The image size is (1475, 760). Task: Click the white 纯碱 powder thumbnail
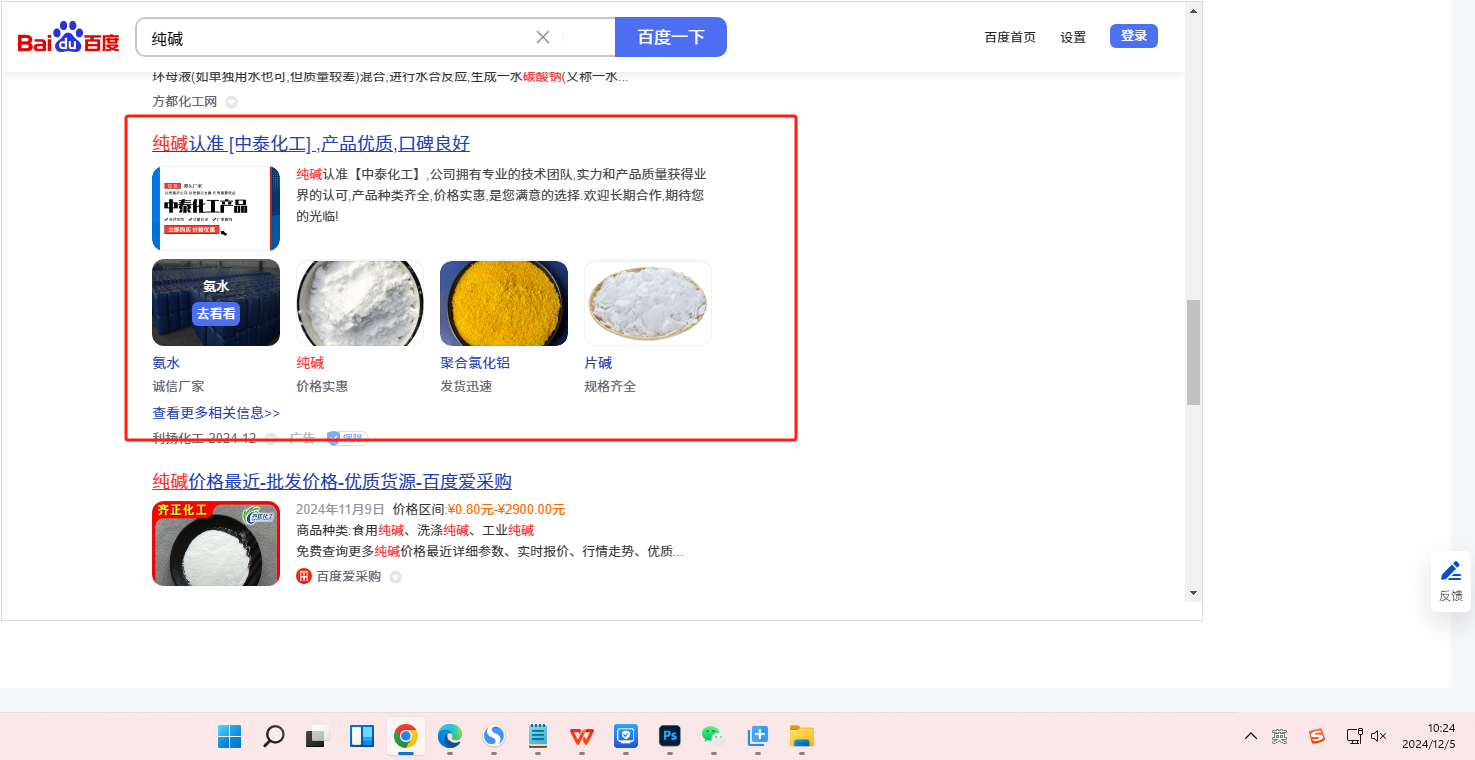[x=360, y=303]
